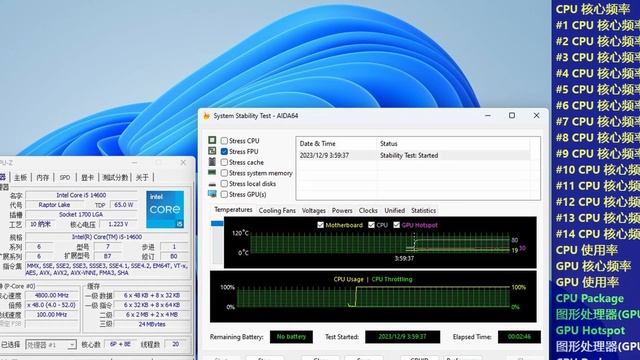Maximize the System Stability Test window

point(512,116)
